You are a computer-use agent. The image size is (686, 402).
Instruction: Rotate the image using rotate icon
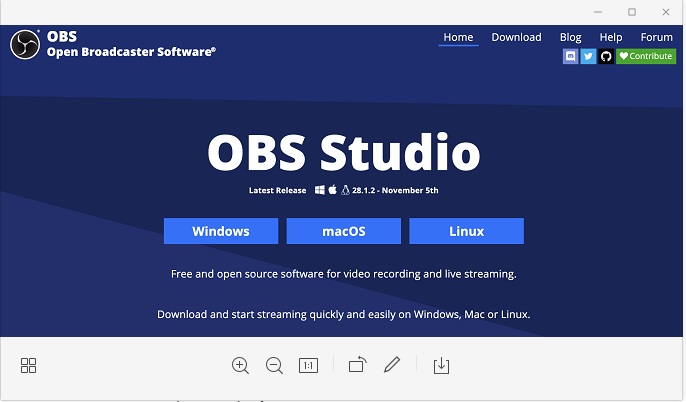click(x=357, y=366)
